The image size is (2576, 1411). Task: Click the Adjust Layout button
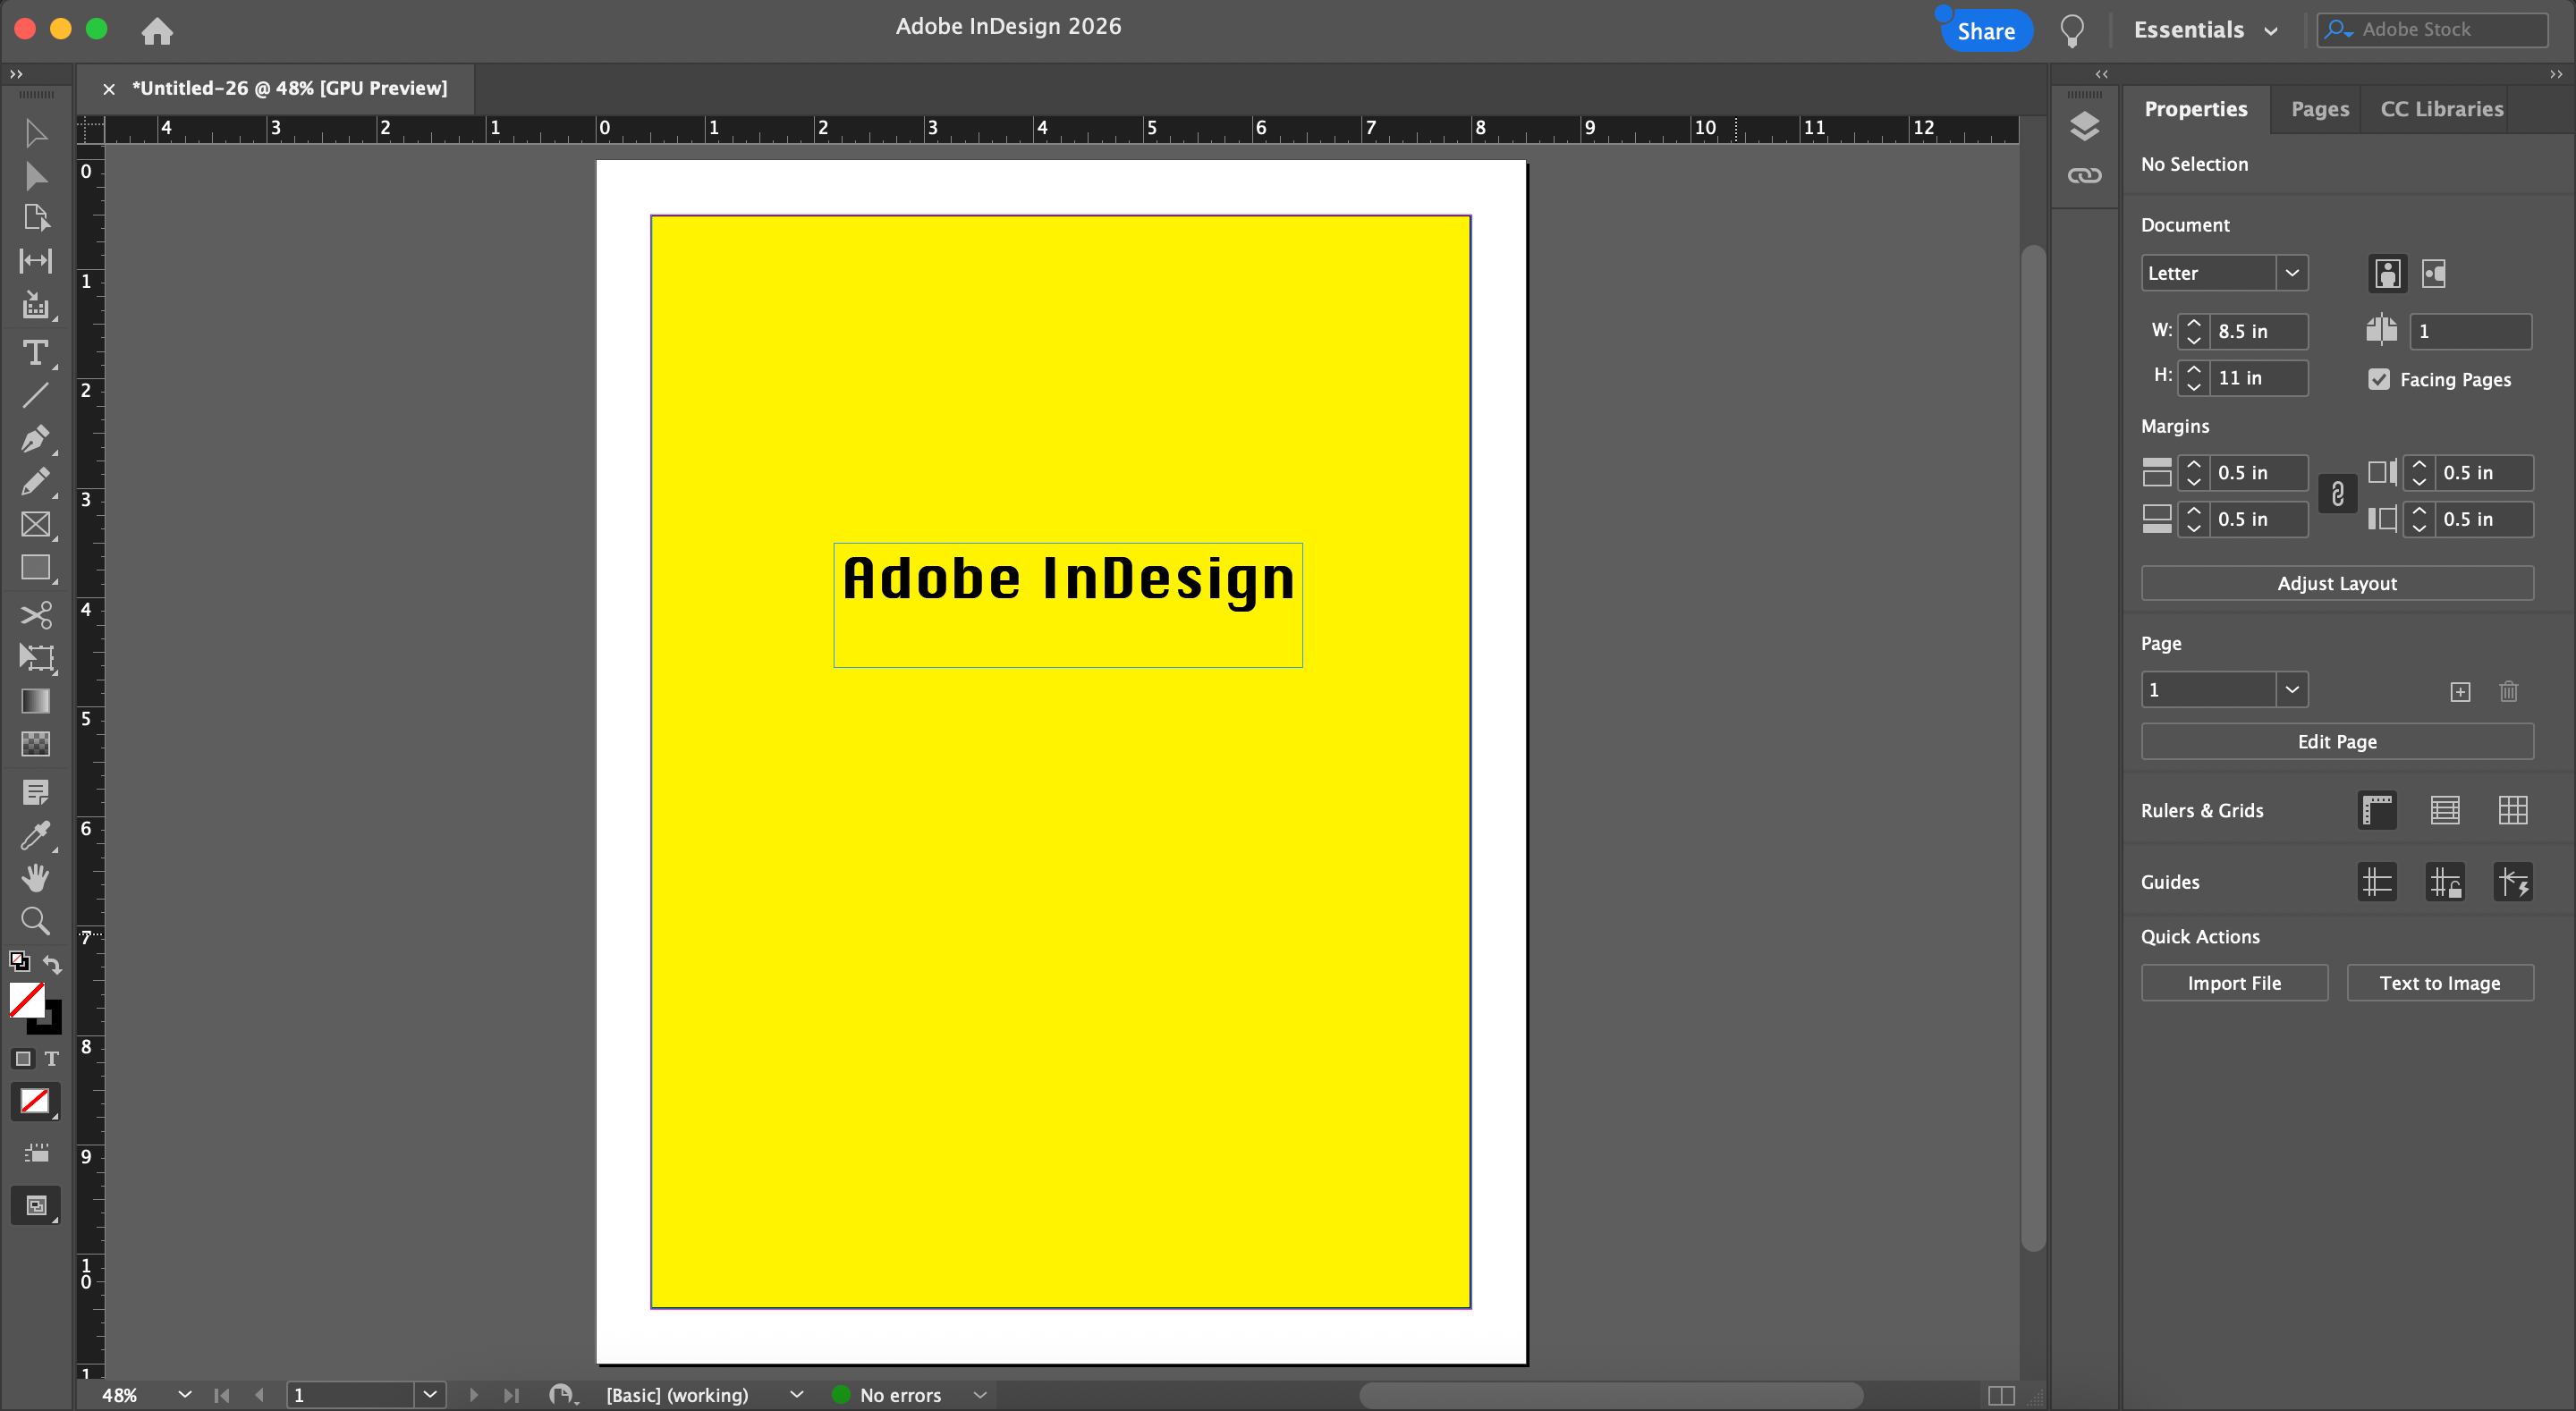click(x=2336, y=583)
